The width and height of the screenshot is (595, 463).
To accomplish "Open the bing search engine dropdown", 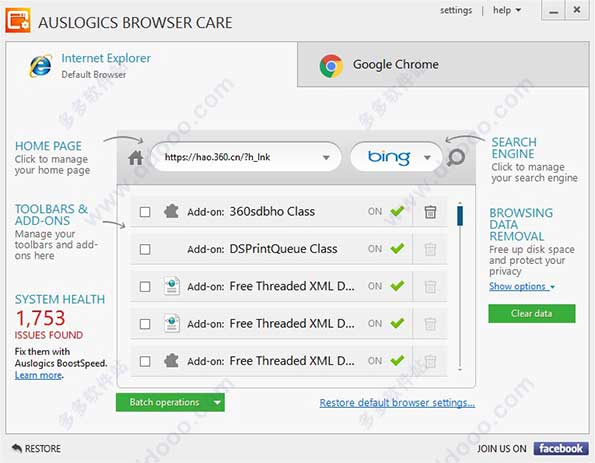I will (427, 157).
